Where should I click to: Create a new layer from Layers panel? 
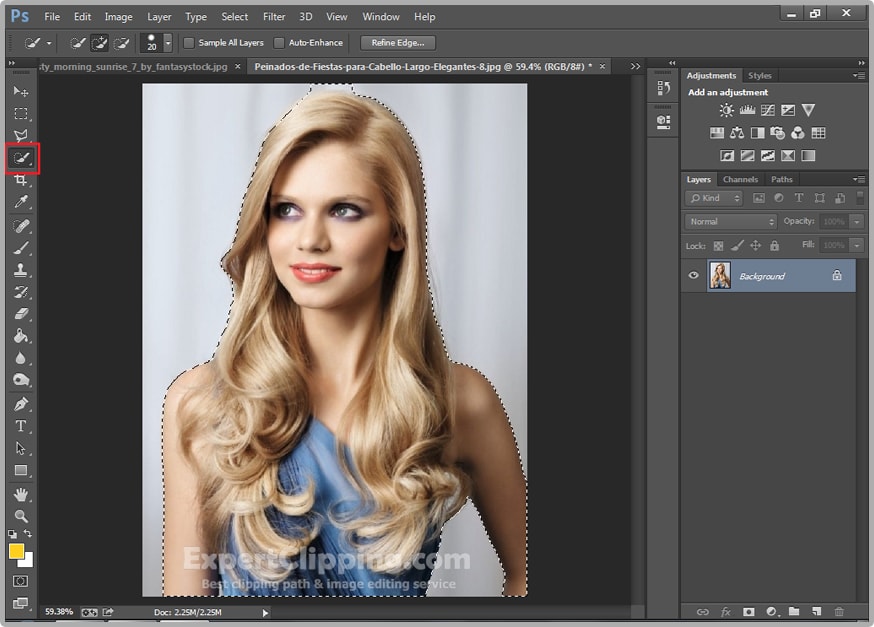pos(817,611)
